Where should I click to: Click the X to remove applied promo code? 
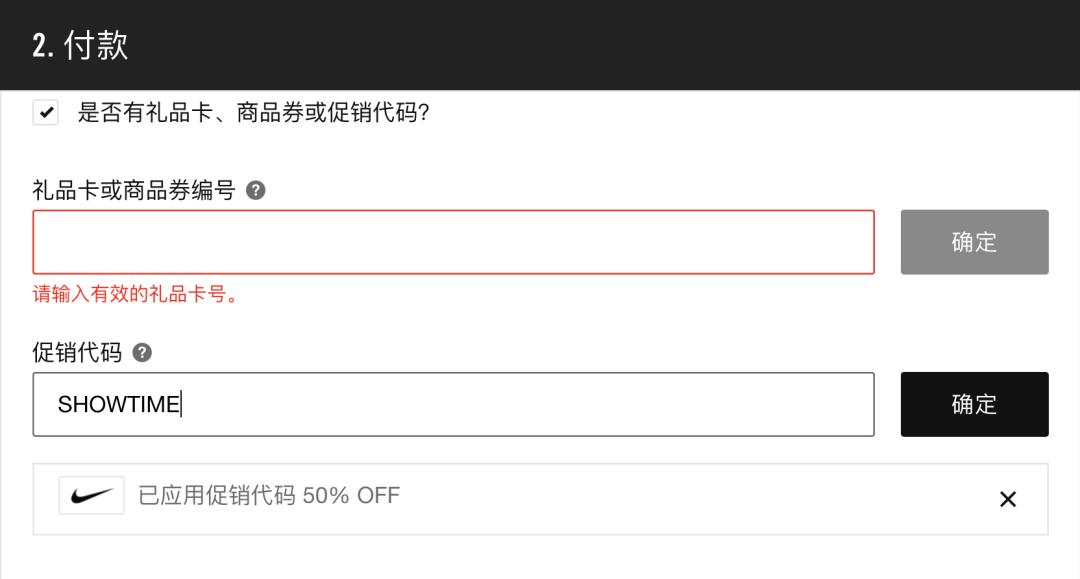(x=1009, y=497)
